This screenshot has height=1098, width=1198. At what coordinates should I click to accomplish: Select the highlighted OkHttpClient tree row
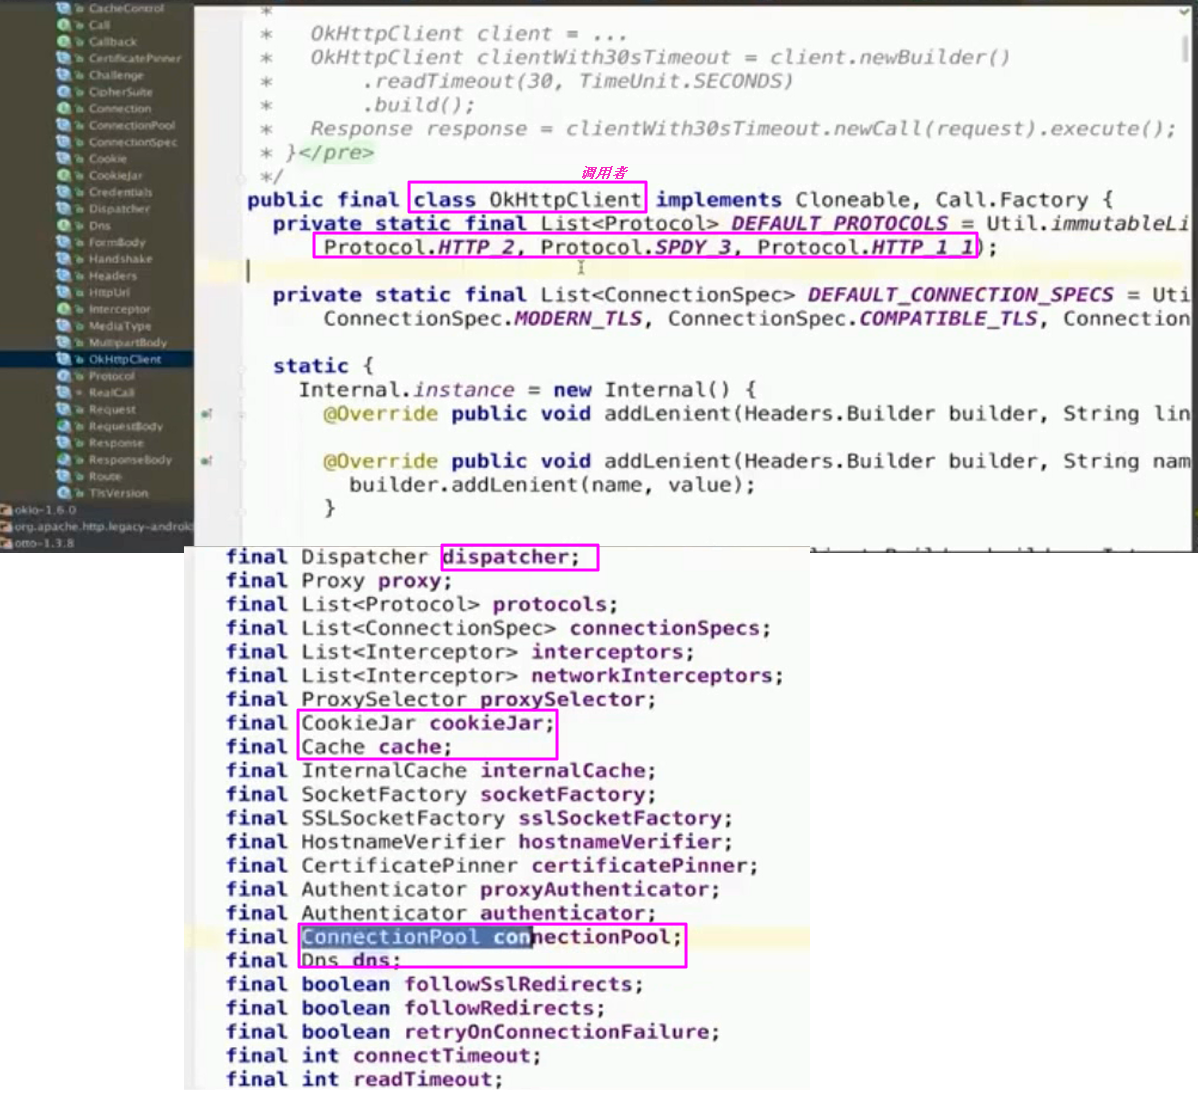click(x=96, y=359)
